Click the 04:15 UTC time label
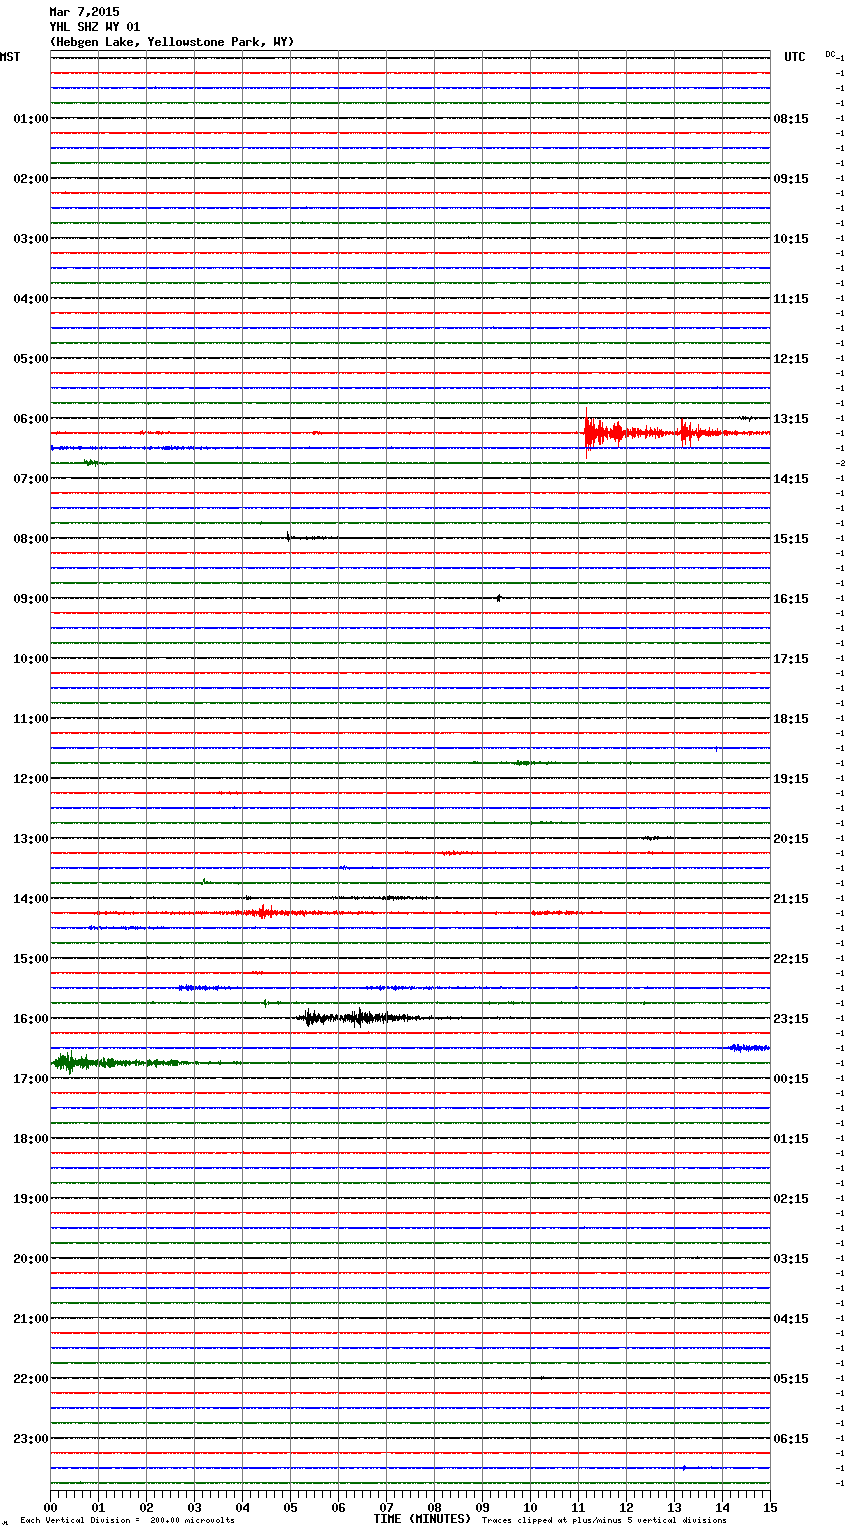 point(791,1319)
